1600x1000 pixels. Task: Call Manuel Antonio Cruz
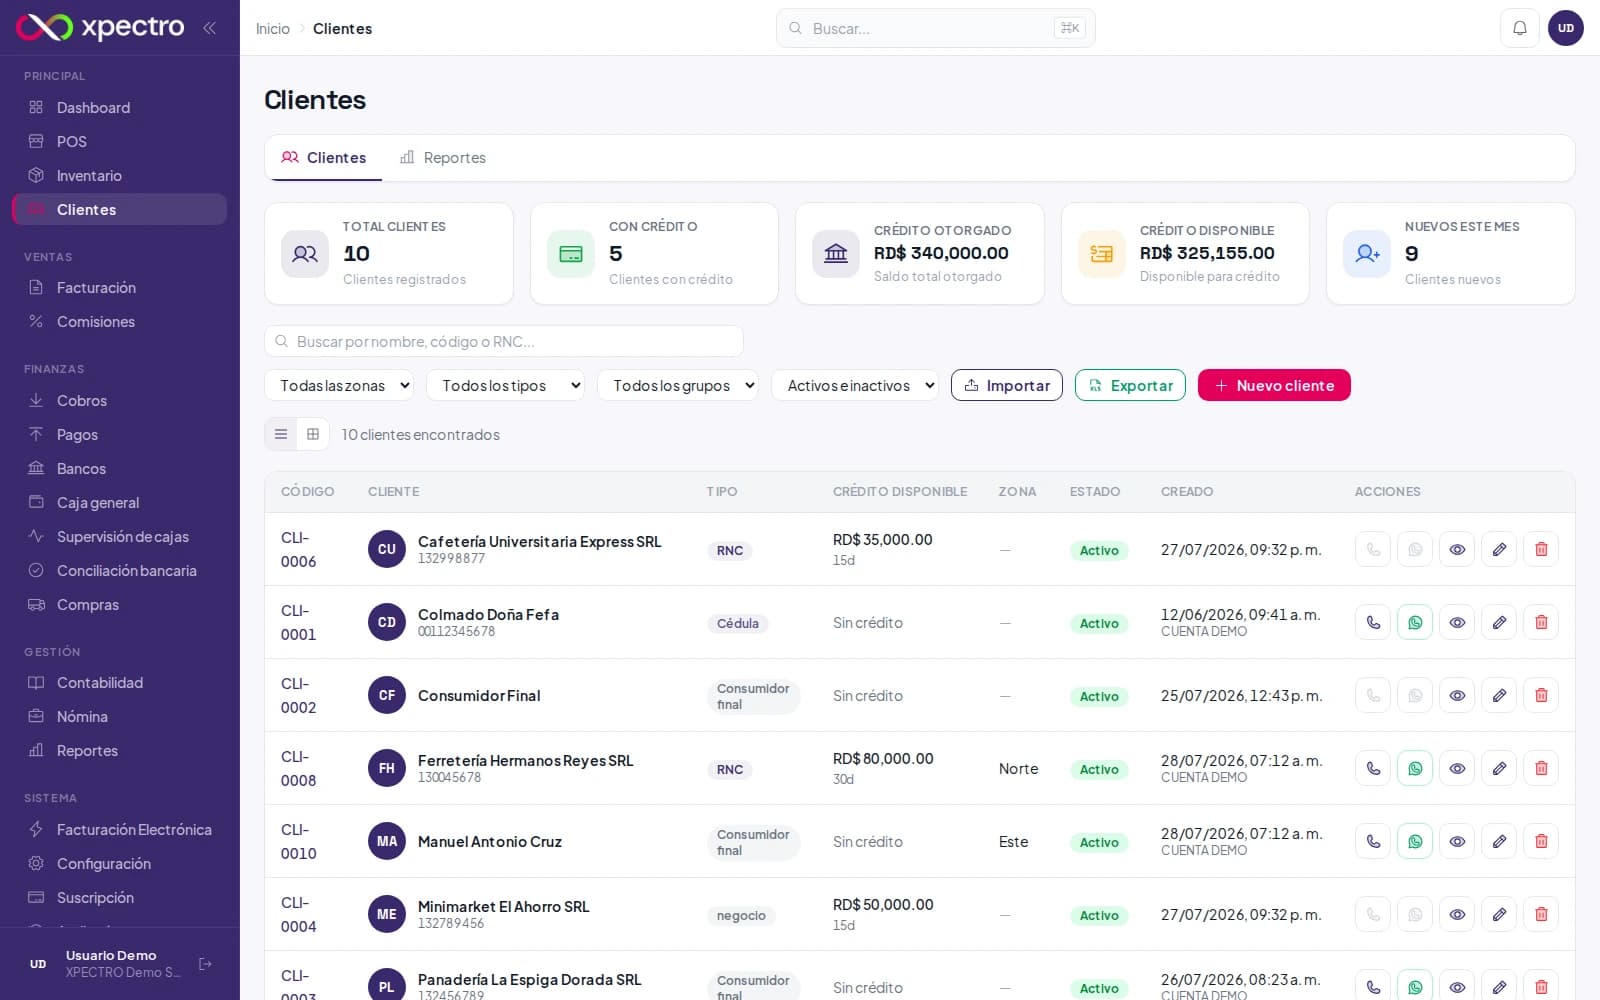click(1373, 841)
